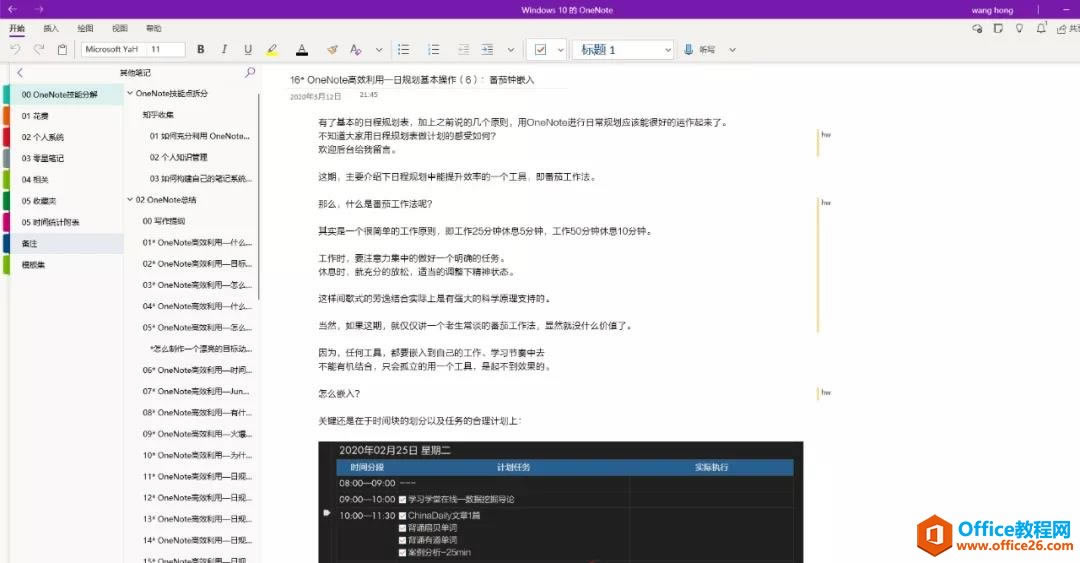Click the clipboard Paste icon
Image resolution: width=1080 pixels, height=563 pixels.
(62, 50)
